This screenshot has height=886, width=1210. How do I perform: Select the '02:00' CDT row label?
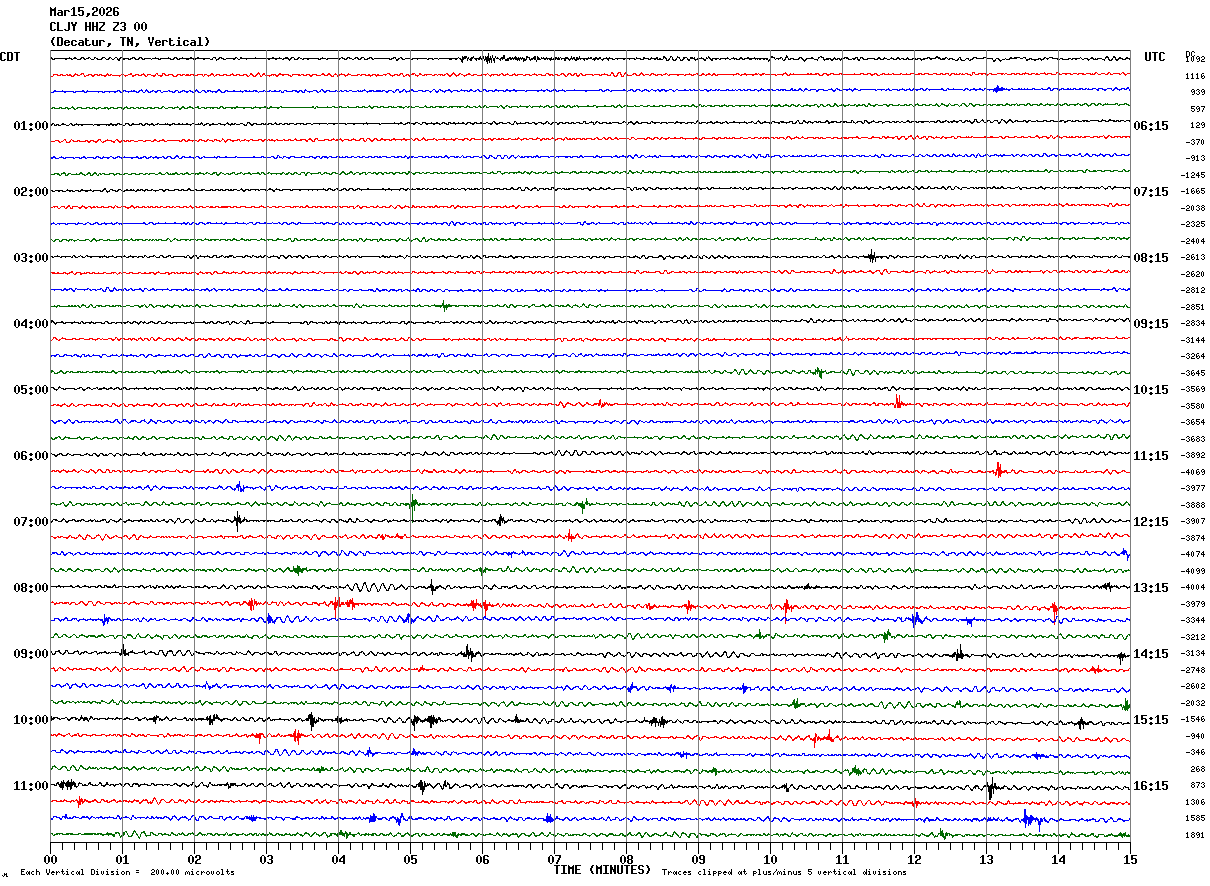pos(31,192)
